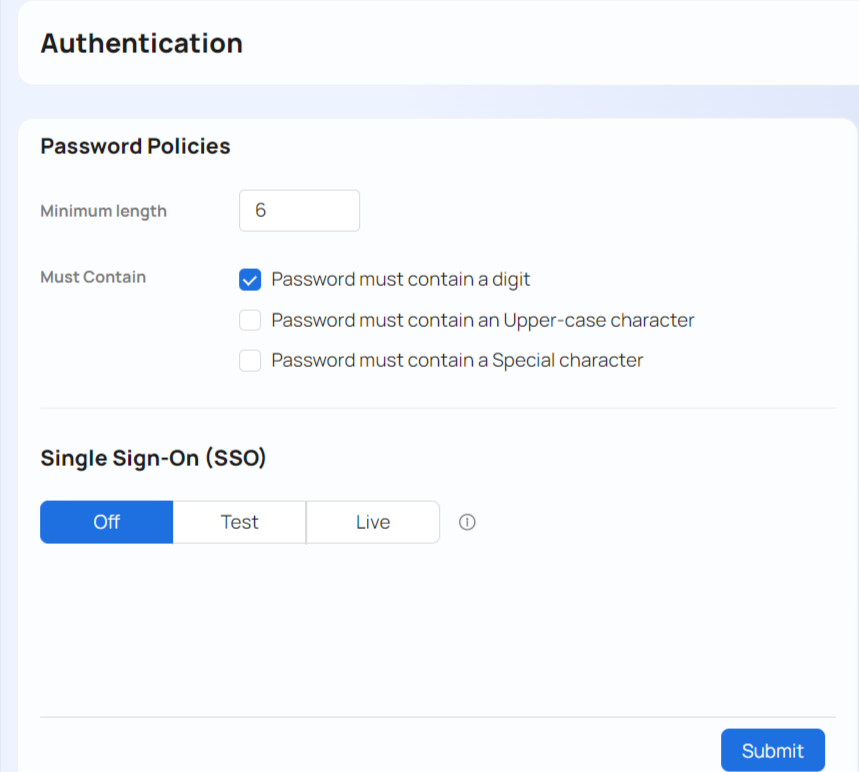Focus the Minimum length input field
The height and width of the screenshot is (772, 859).
click(x=299, y=211)
